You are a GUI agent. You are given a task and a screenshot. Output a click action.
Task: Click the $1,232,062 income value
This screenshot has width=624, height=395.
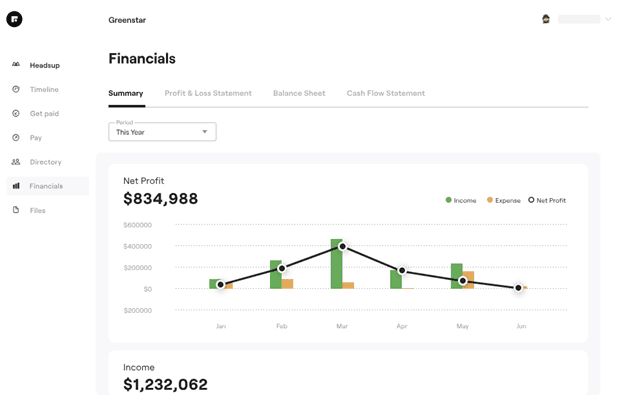click(x=165, y=384)
